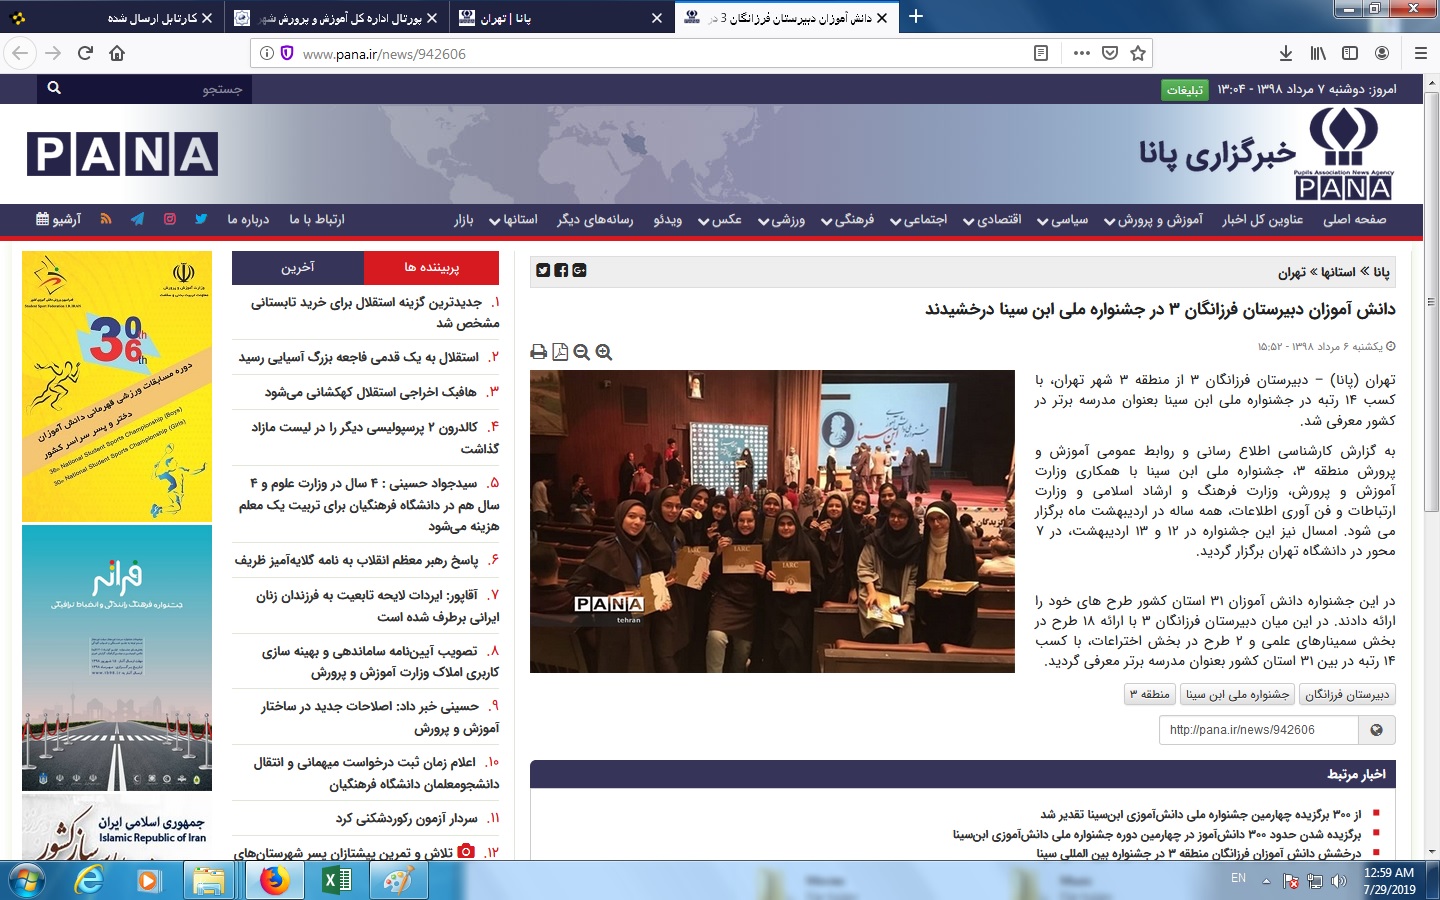Click yellow 36th sports championship banner

[117, 386]
